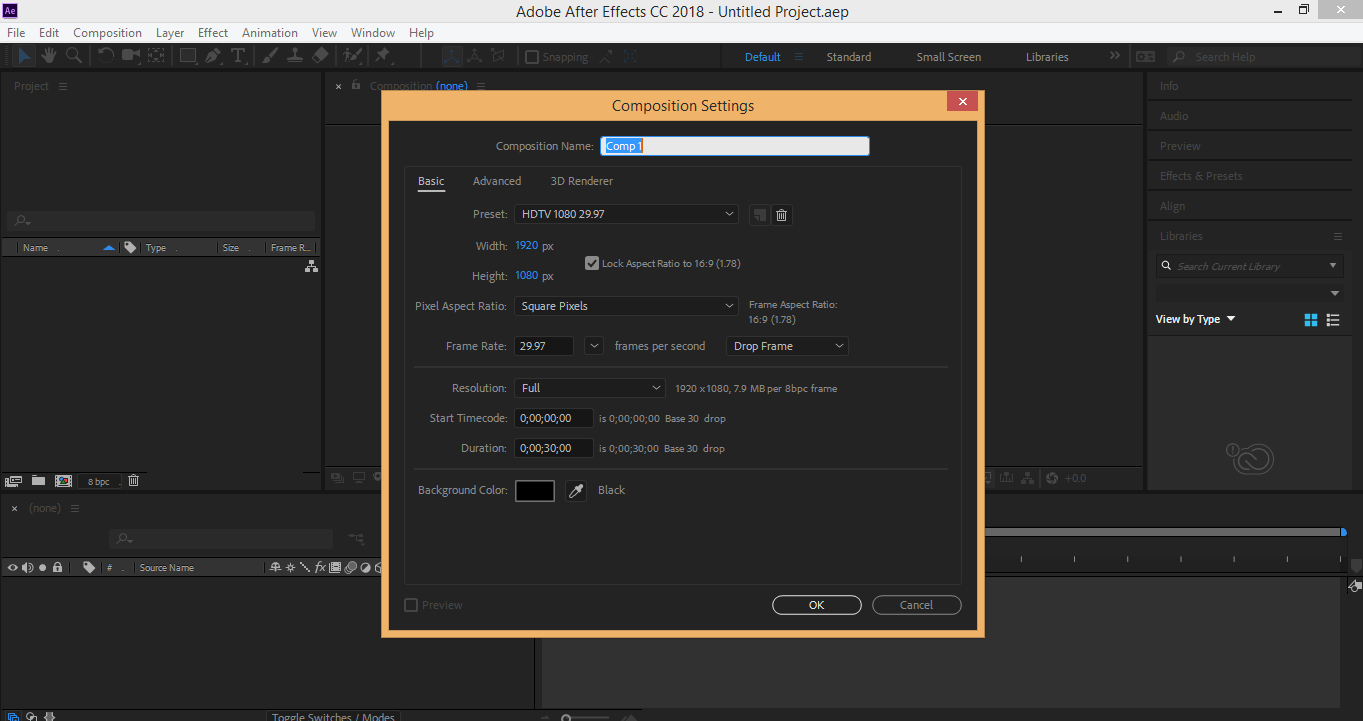The height and width of the screenshot is (721, 1363).
Task: Edit the Composition Name field
Action: click(735, 145)
